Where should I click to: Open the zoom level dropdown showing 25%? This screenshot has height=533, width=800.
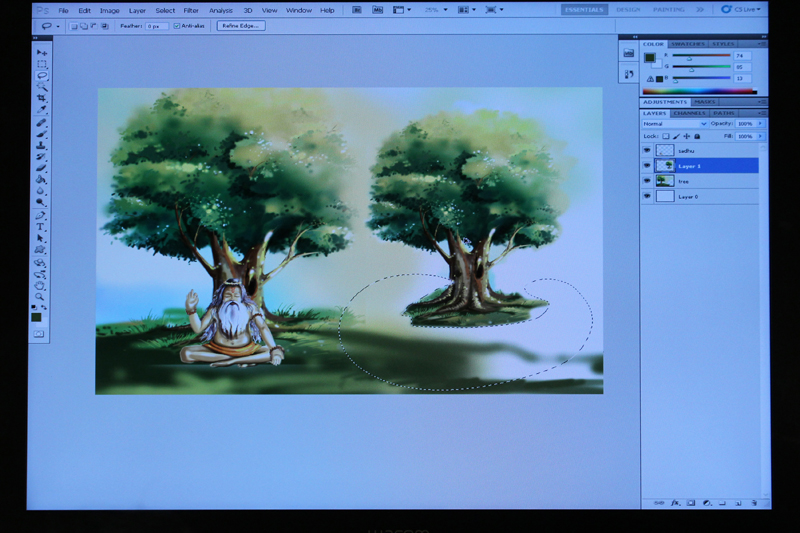433,10
